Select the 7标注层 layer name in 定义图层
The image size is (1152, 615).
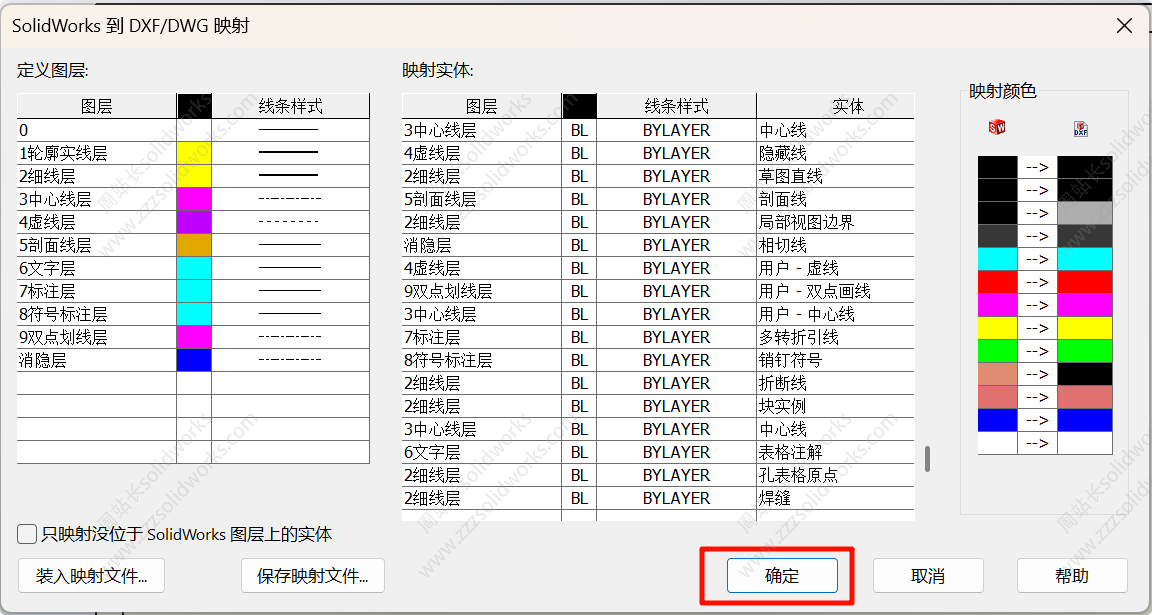(96, 291)
